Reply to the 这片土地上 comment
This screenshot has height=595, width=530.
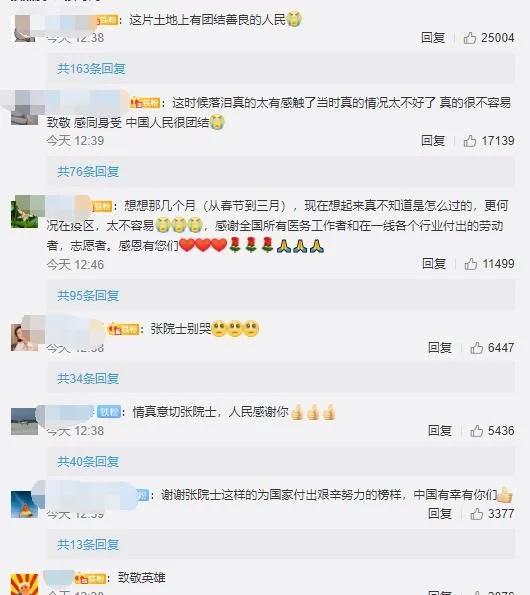[433, 38]
